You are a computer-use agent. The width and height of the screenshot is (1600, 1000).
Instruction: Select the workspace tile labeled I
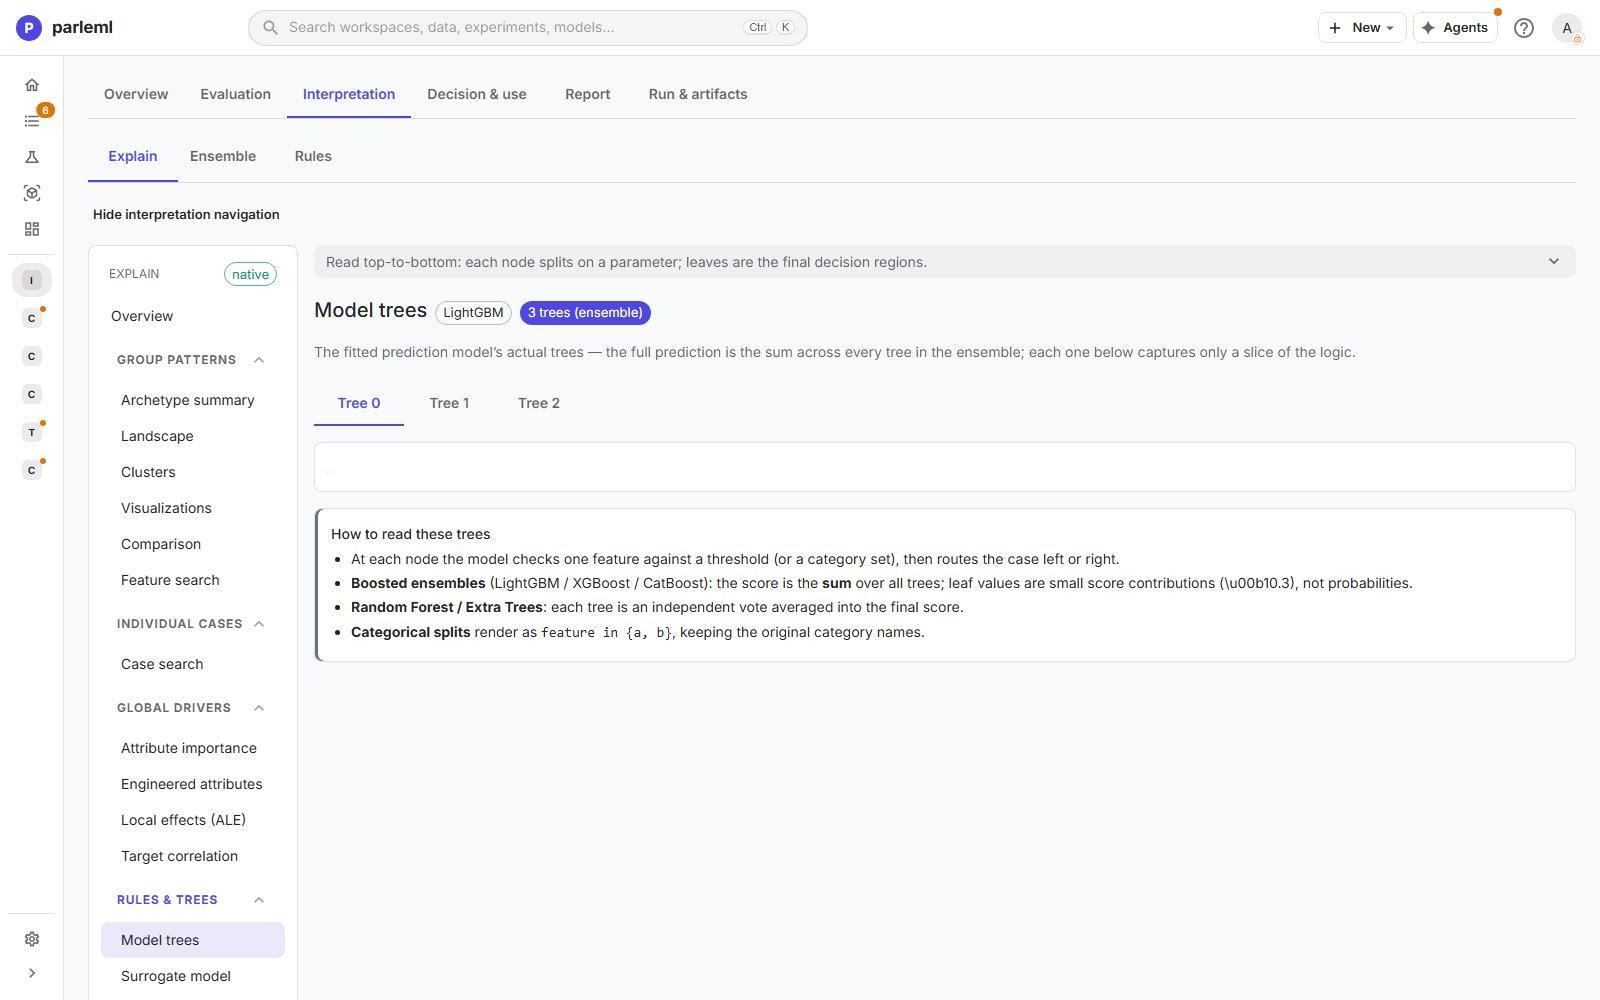pos(32,280)
